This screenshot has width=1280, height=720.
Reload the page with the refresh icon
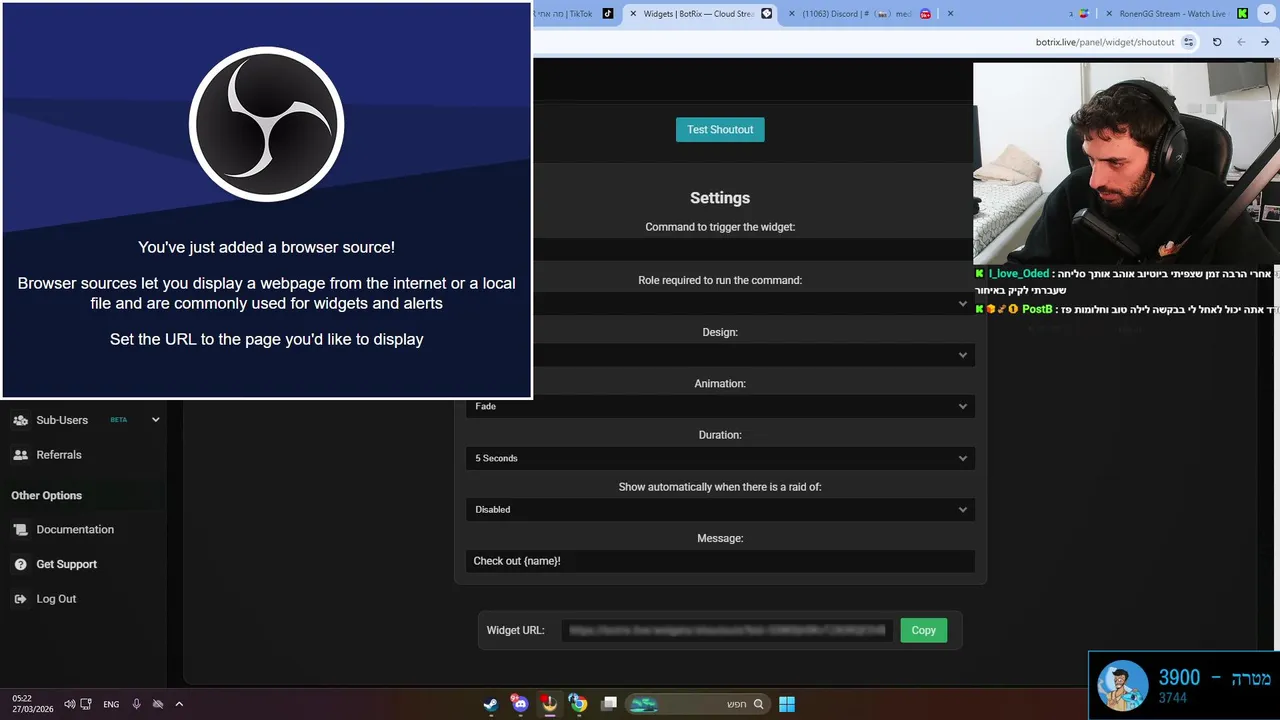[x=1217, y=42]
